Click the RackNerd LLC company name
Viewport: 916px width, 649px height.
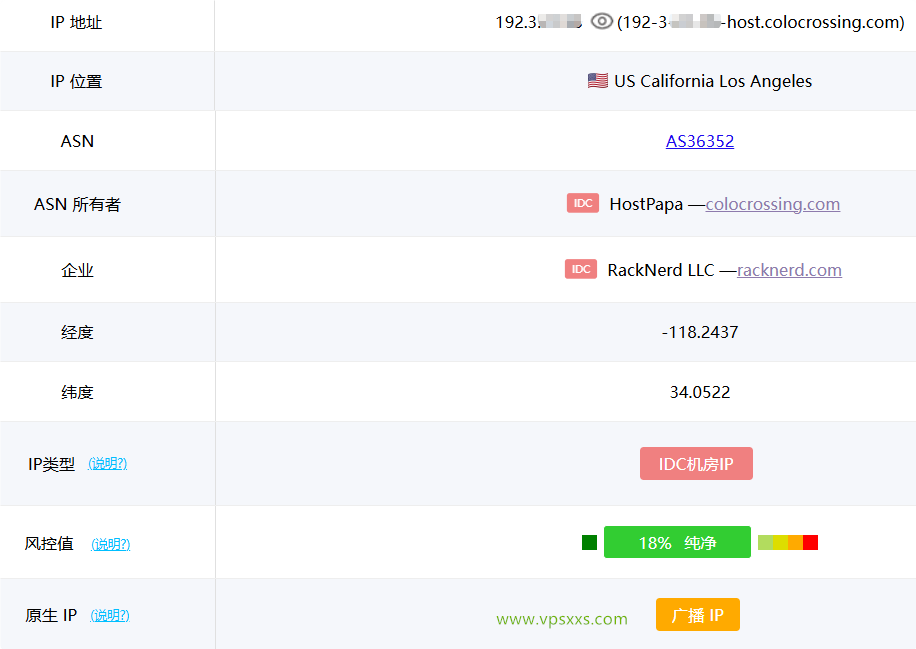pos(661,270)
